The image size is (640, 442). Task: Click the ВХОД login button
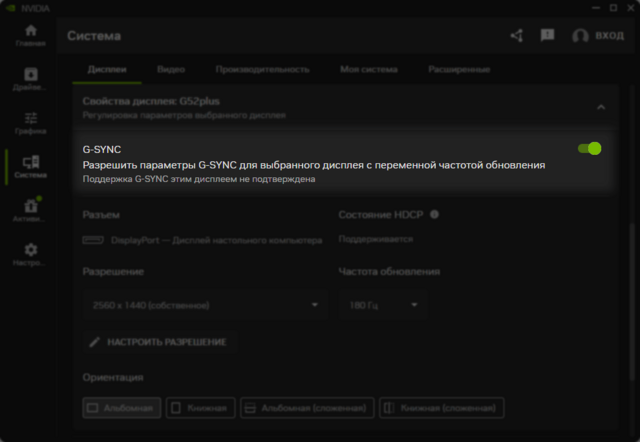point(609,36)
